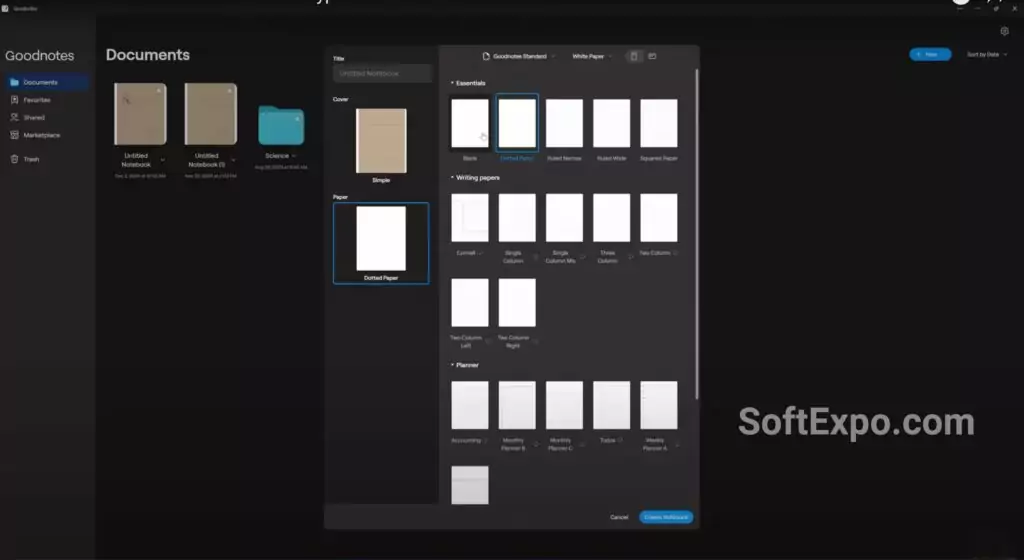The image size is (1024, 560).
Task: Choose the Ruled Wide template
Action: [x=611, y=123]
